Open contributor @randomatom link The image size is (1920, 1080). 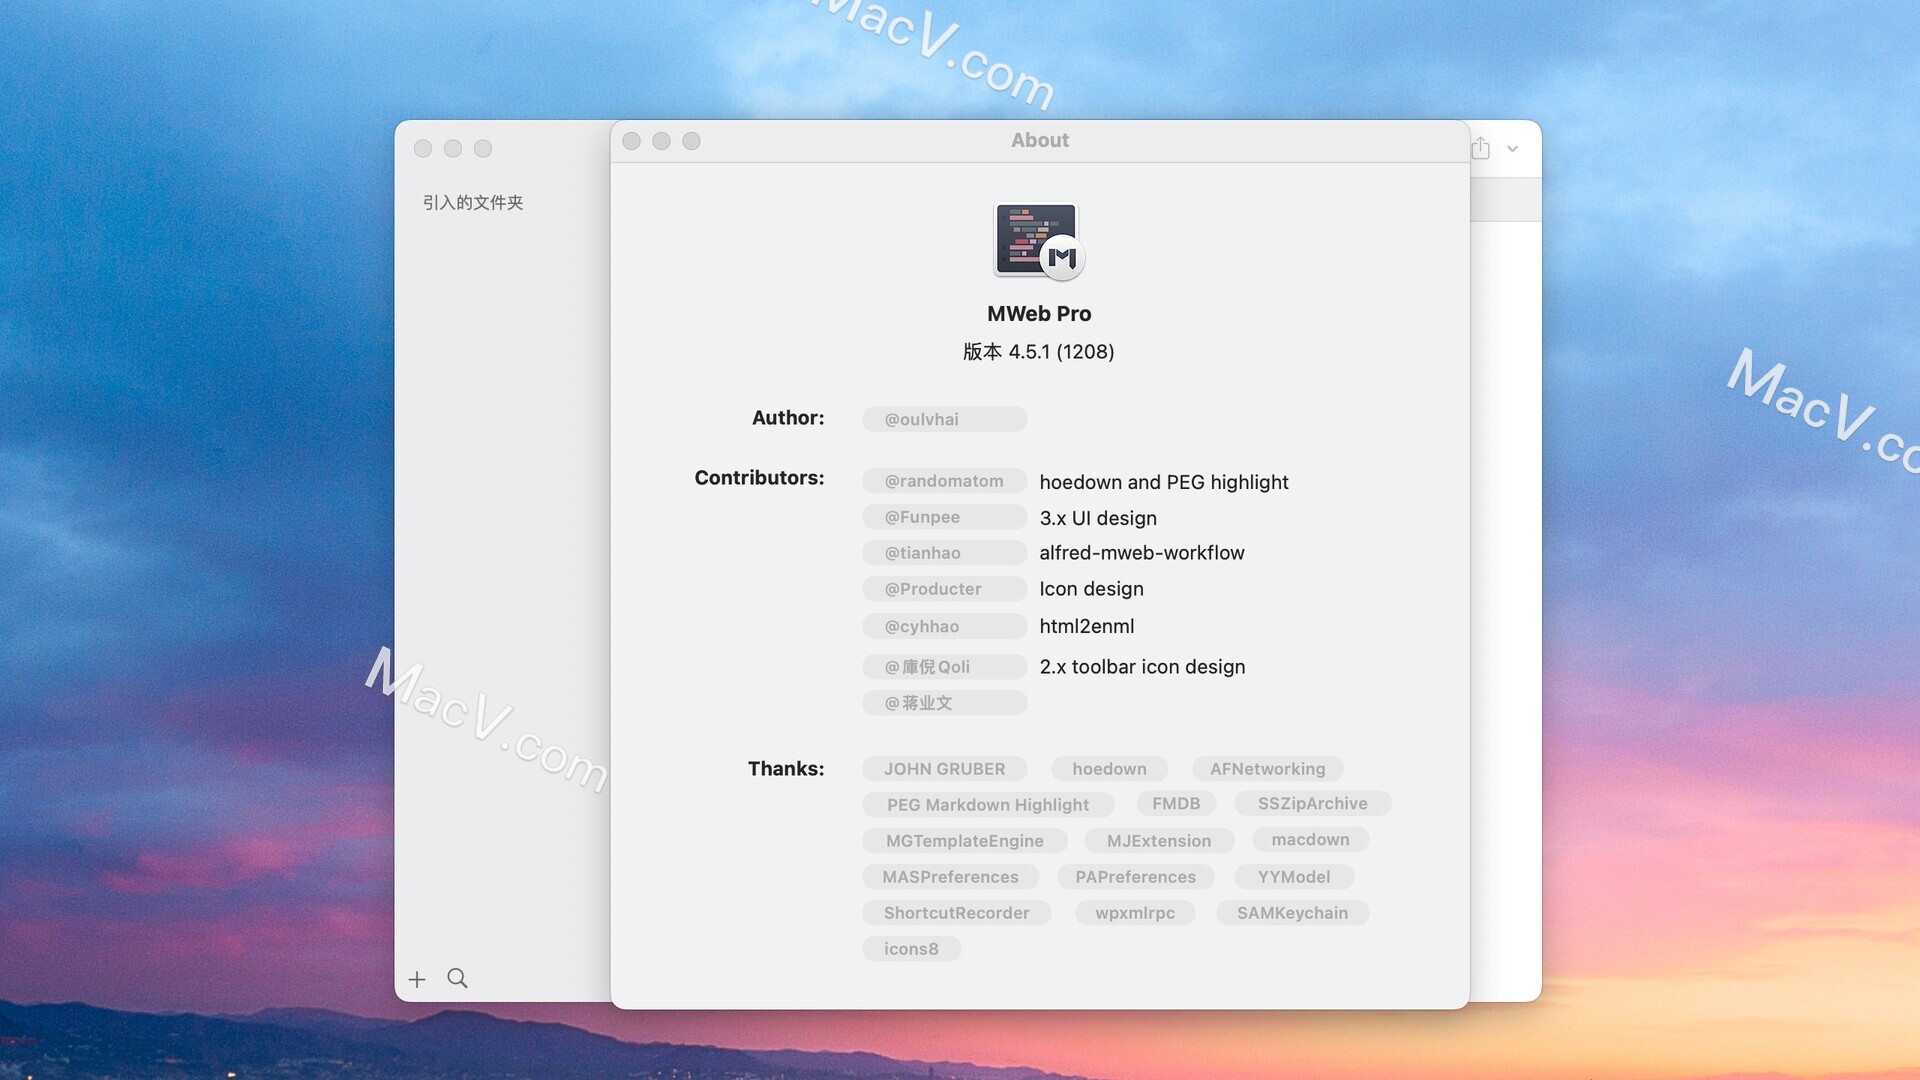pos(945,481)
